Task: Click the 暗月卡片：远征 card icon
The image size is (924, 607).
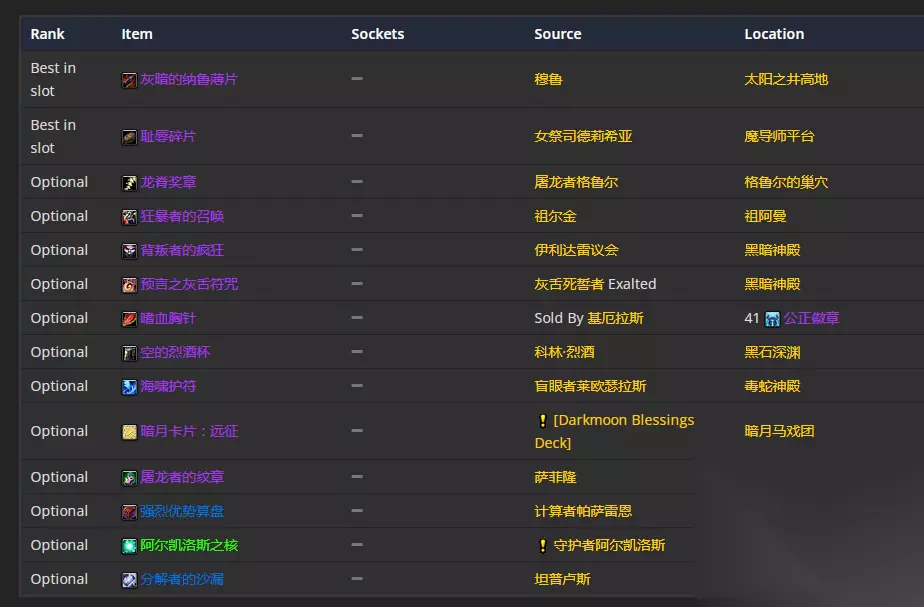Action: (129, 432)
